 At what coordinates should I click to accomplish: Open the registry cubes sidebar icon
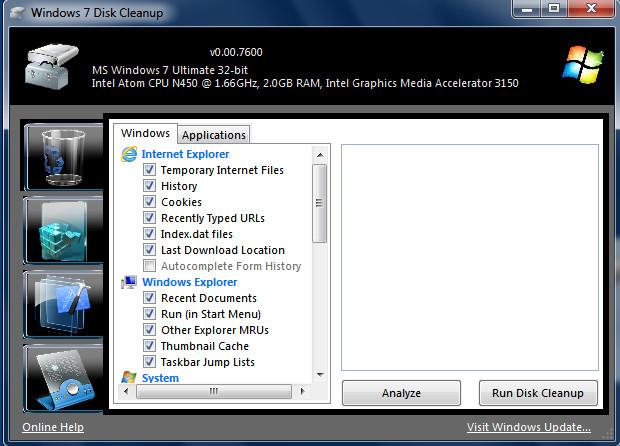63,231
